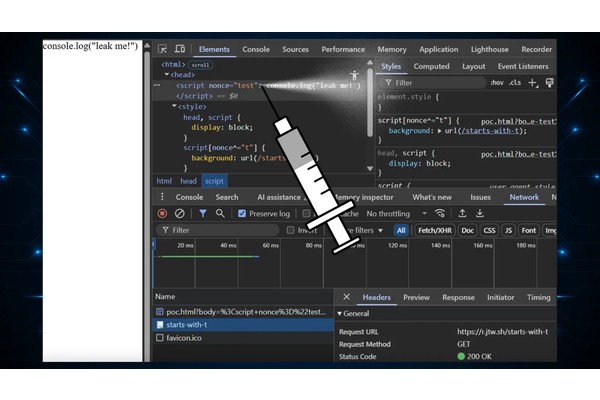Select script in the breadcrumb bar
This screenshot has height=400, width=600.
click(214, 181)
